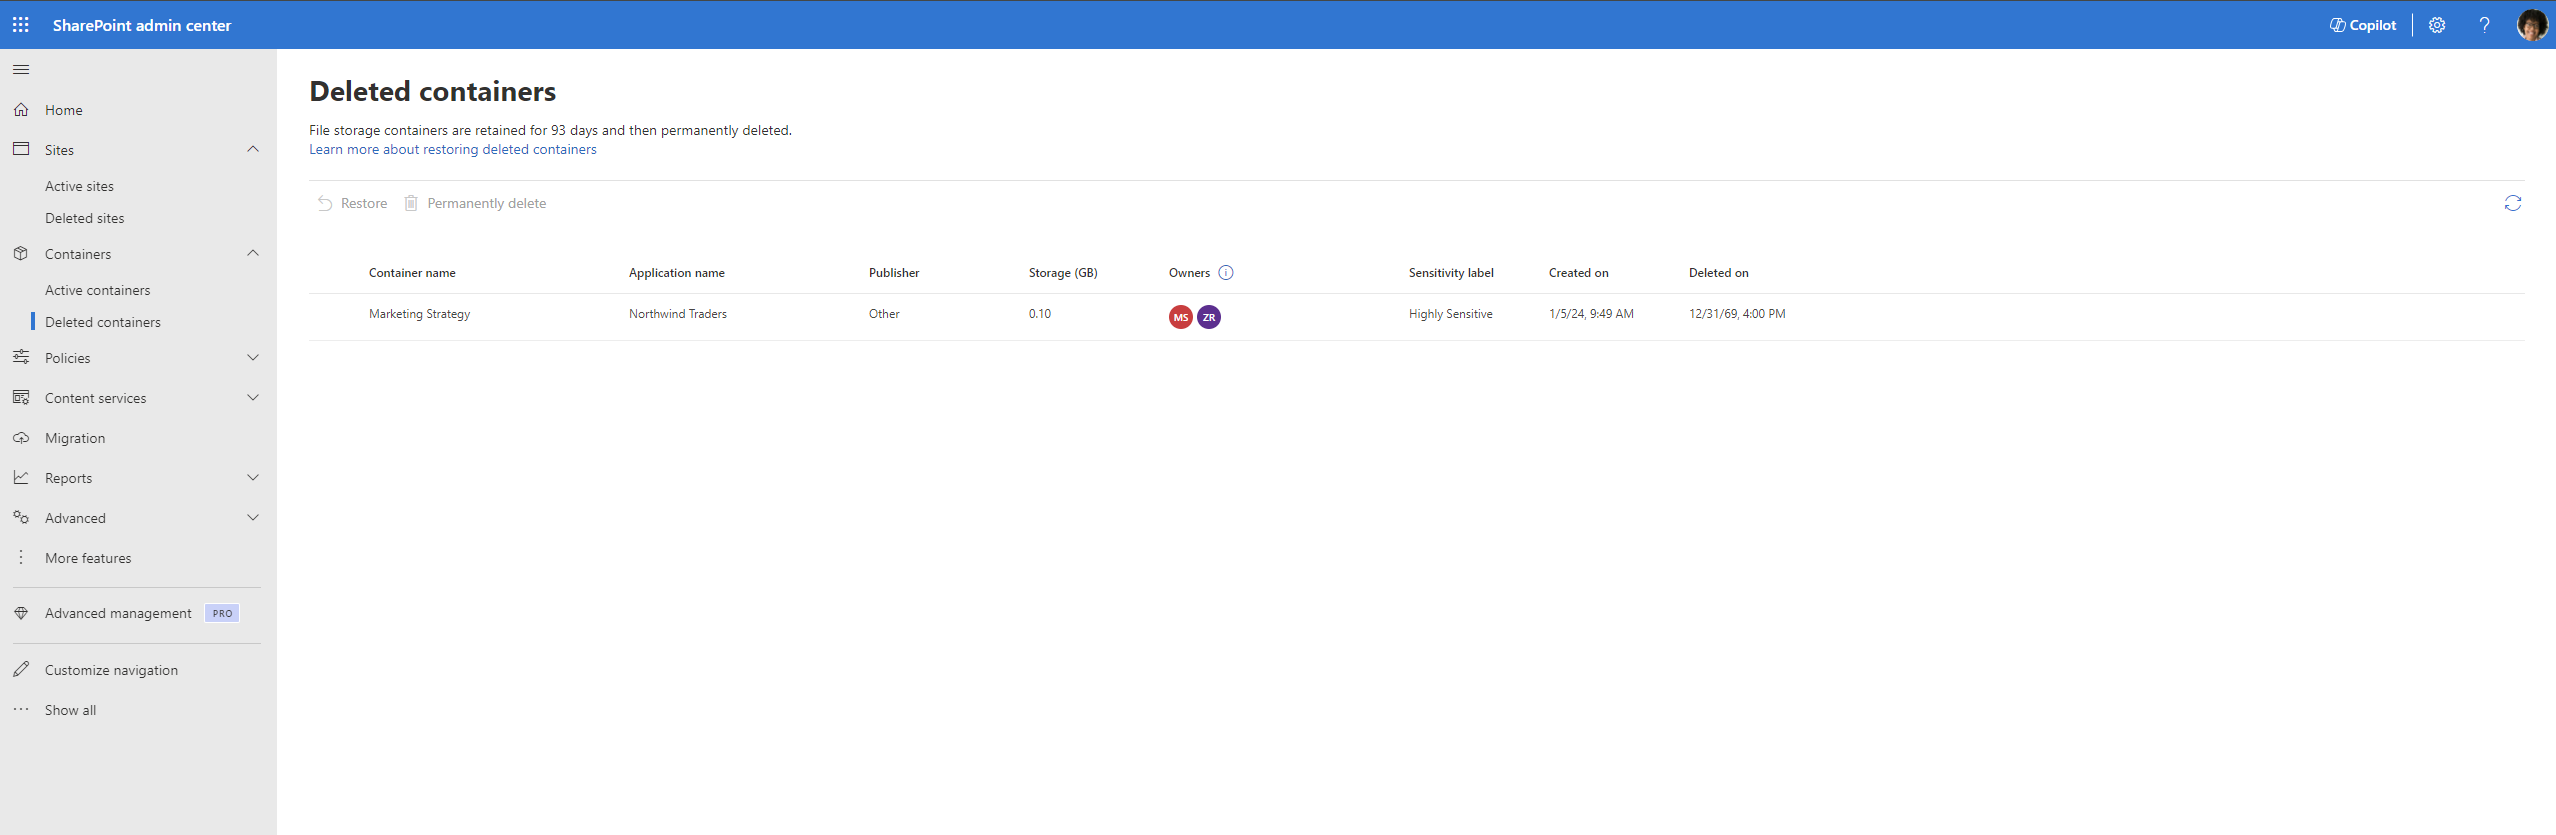Image resolution: width=2556 pixels, height=835 pixels.
Task: Sort by Container name column header
Action: pos(412,272)
